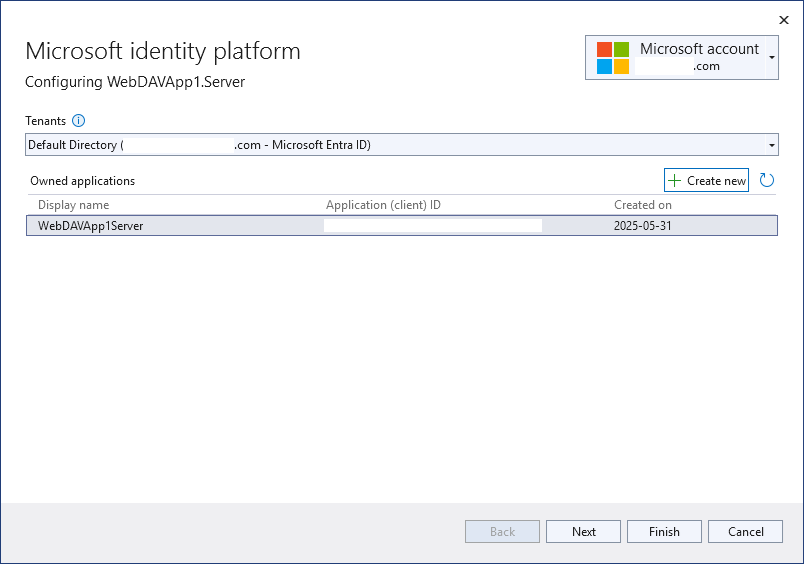Screen dimensions: 804x564
Task: Click the Microsoft logo in account box
Action: (x=613, y=58)
